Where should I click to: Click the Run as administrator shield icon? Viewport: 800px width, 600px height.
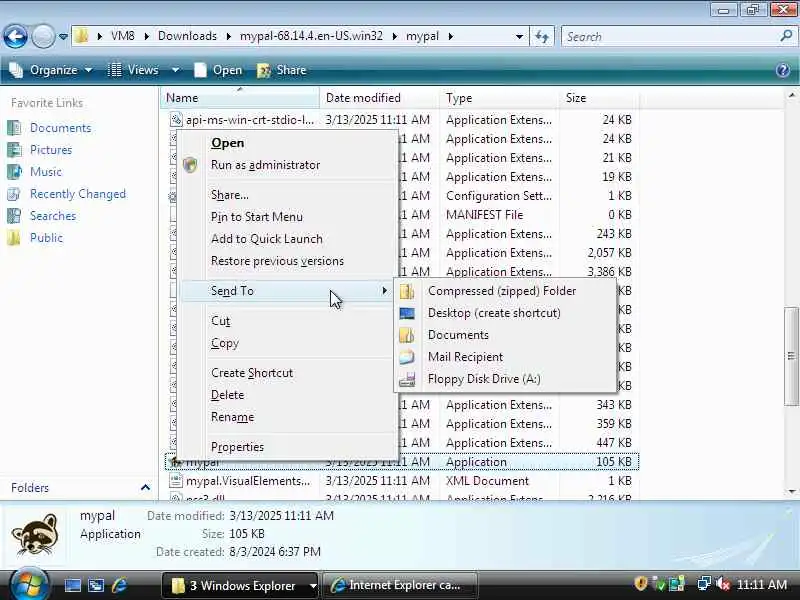[190, 165]
